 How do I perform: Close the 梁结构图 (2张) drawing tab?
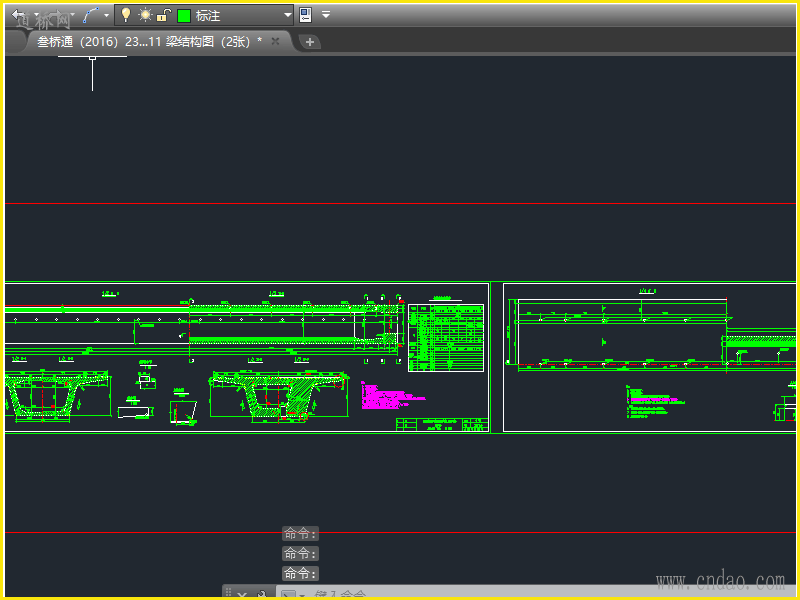click(276, 41)
